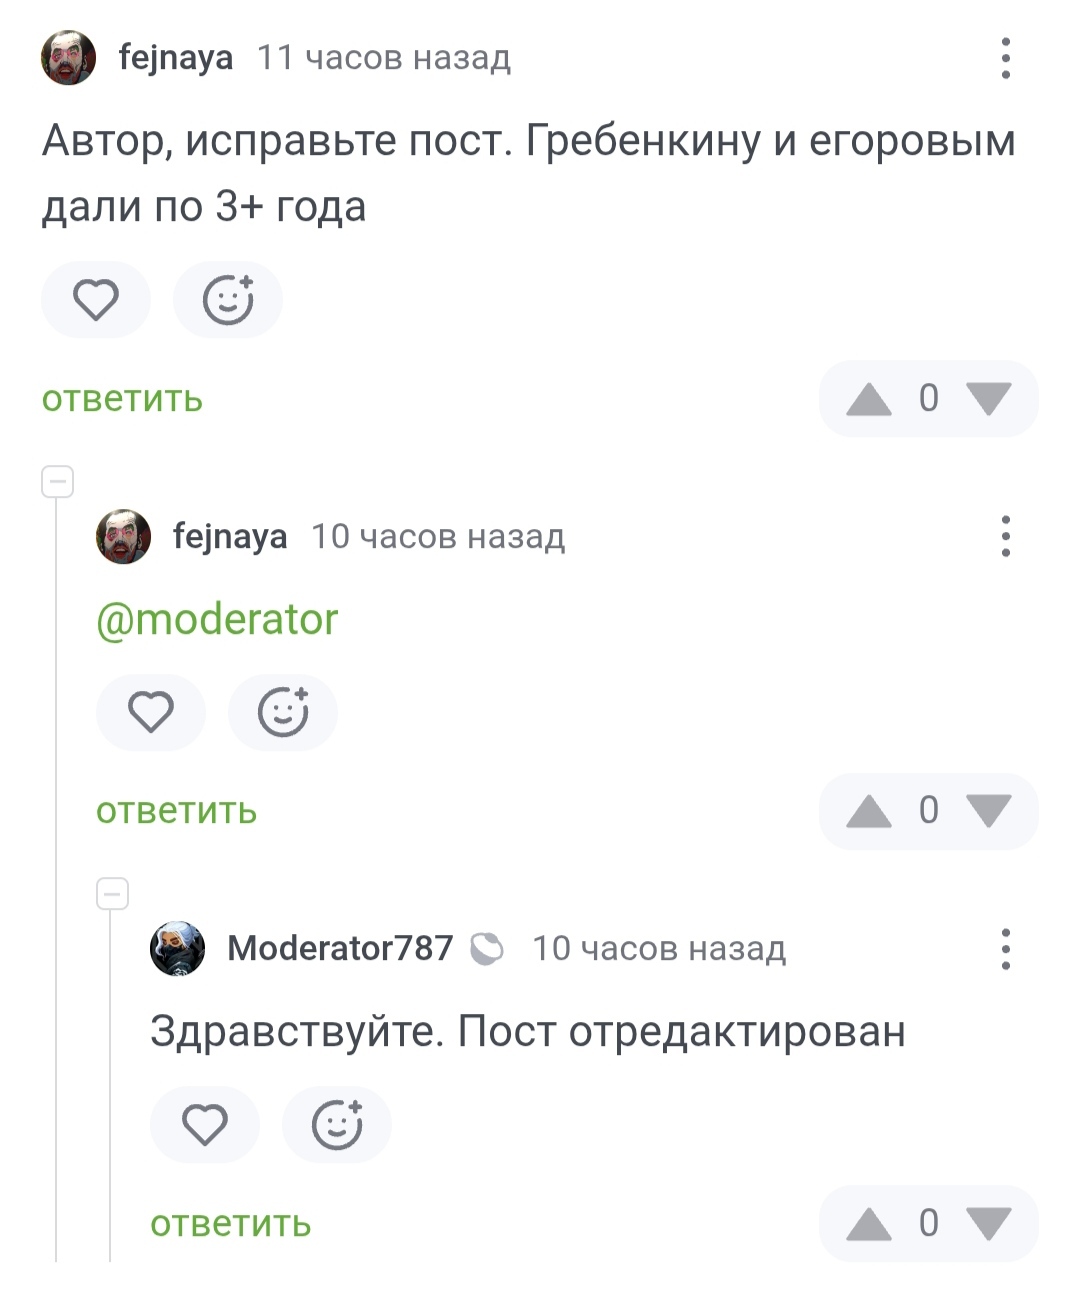Add emoji reaction to @moderator comment
The height and width of the screenshot is (1313, 1080).
283,713
